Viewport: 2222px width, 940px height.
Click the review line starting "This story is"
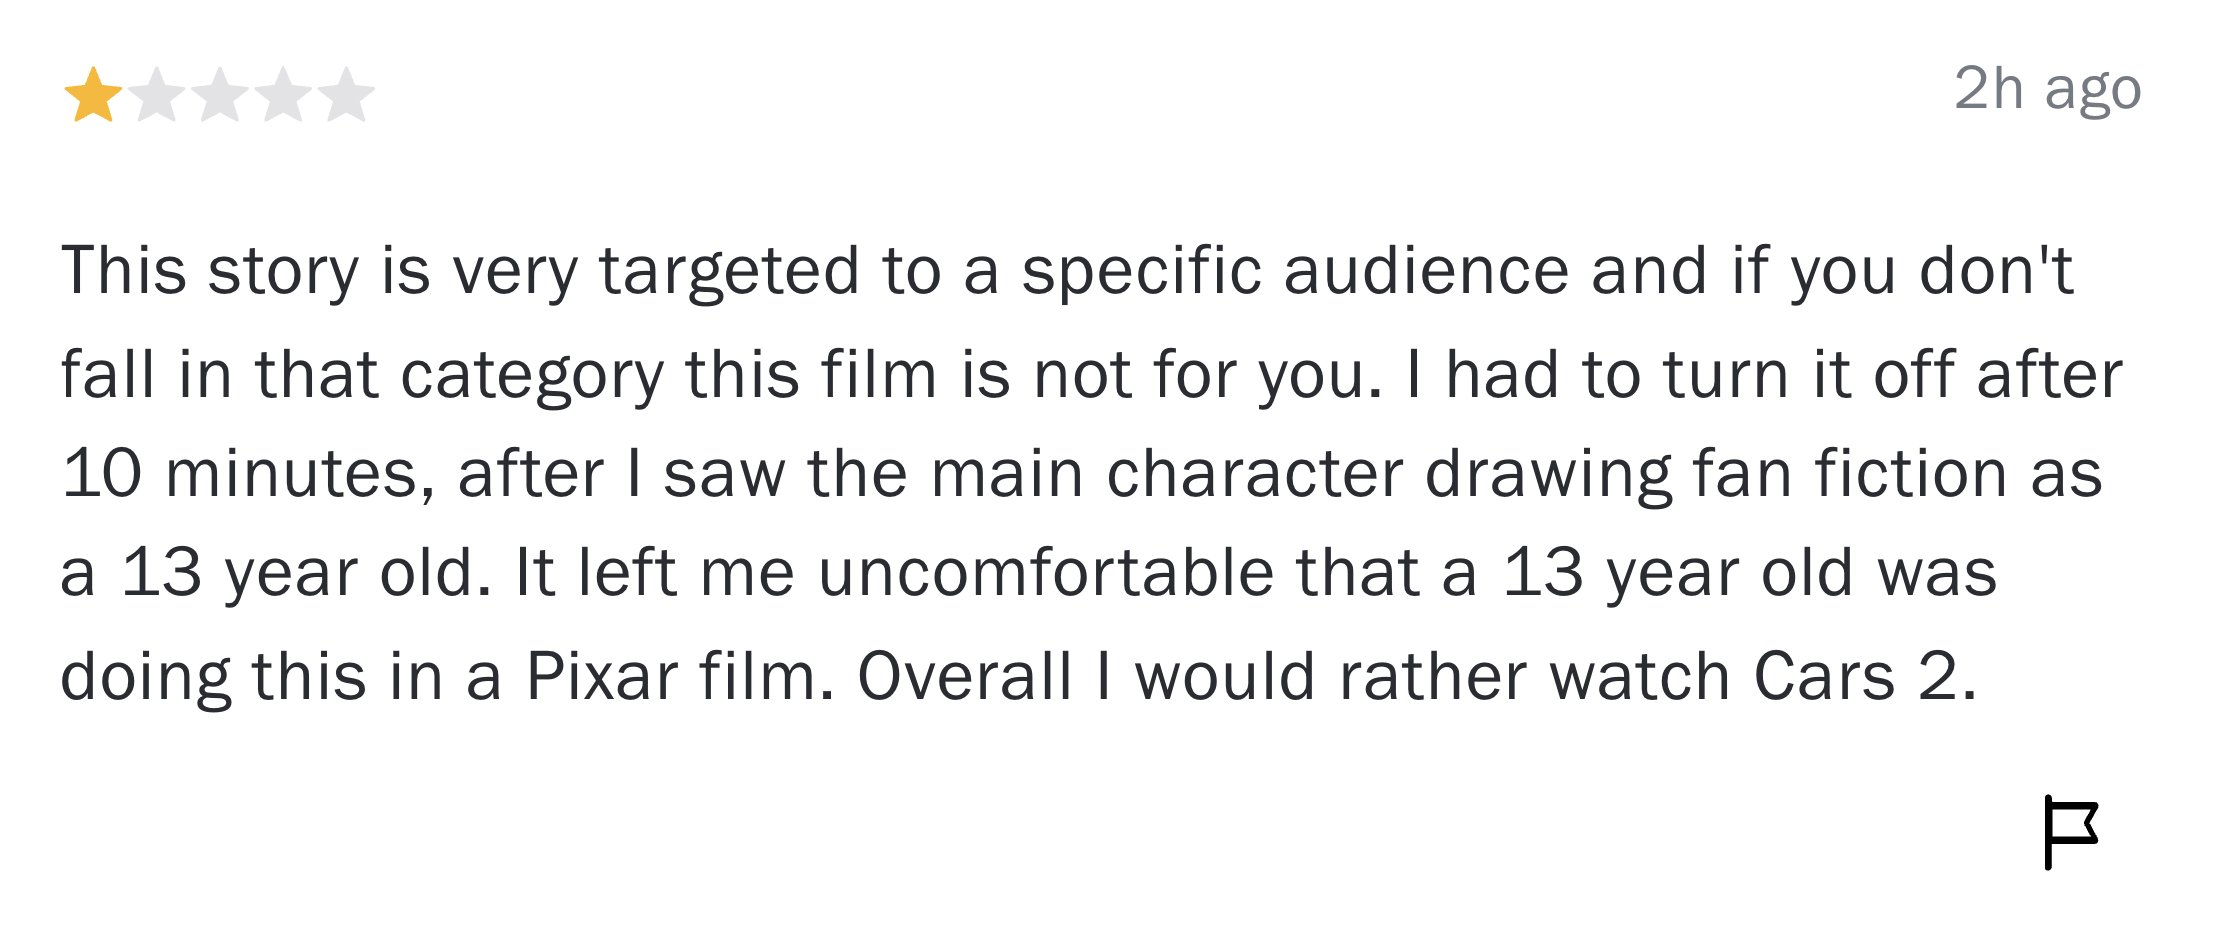[x=1067, y=272]
